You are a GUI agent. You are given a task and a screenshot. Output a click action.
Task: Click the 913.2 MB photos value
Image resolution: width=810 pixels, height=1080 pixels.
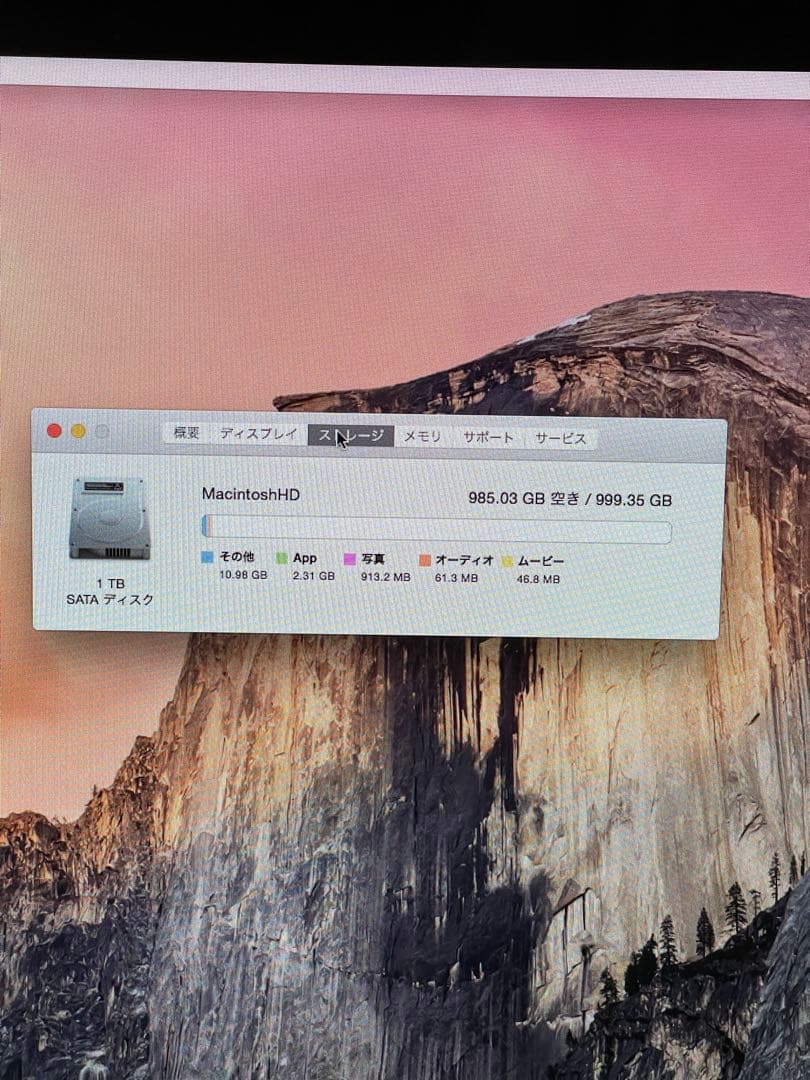click(x=386, y=577)
